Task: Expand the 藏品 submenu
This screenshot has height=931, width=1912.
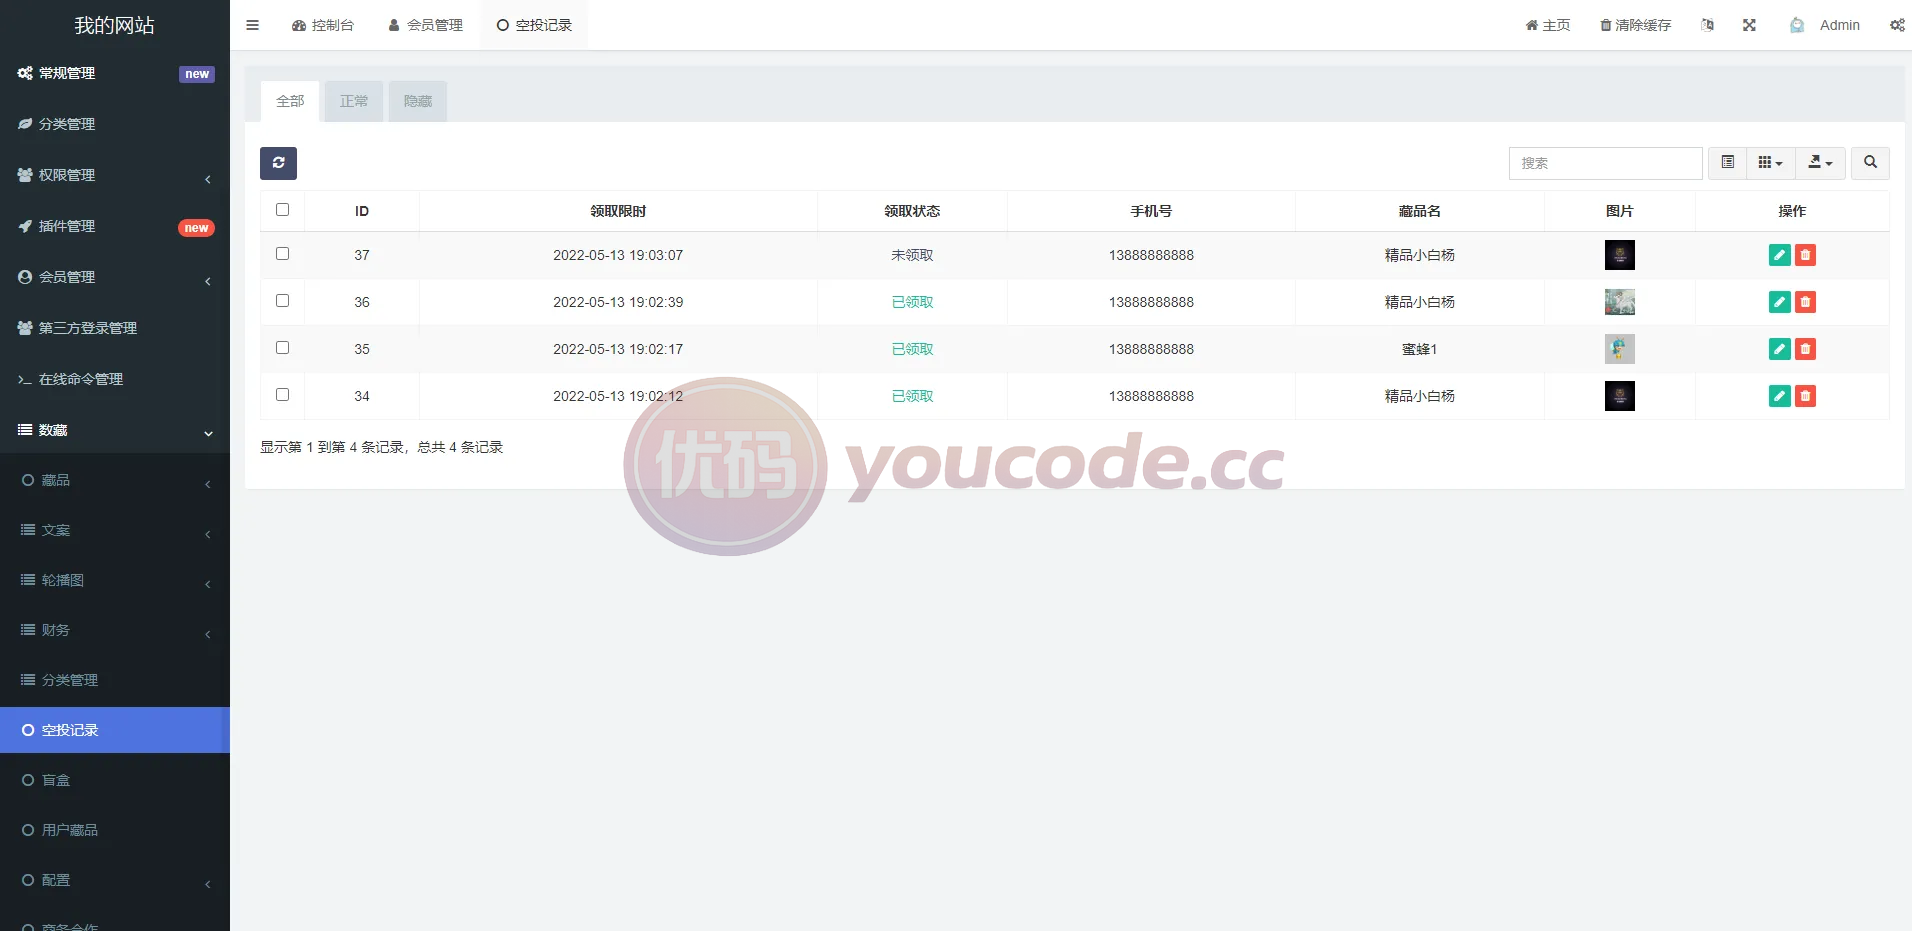Action: pos(115,480)
